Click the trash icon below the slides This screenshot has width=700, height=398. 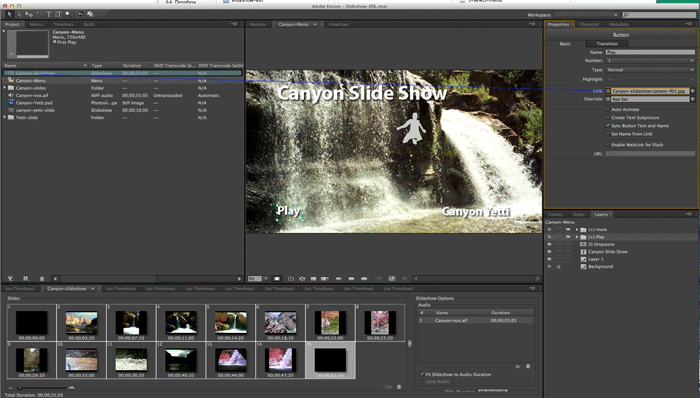pos(399,387)
